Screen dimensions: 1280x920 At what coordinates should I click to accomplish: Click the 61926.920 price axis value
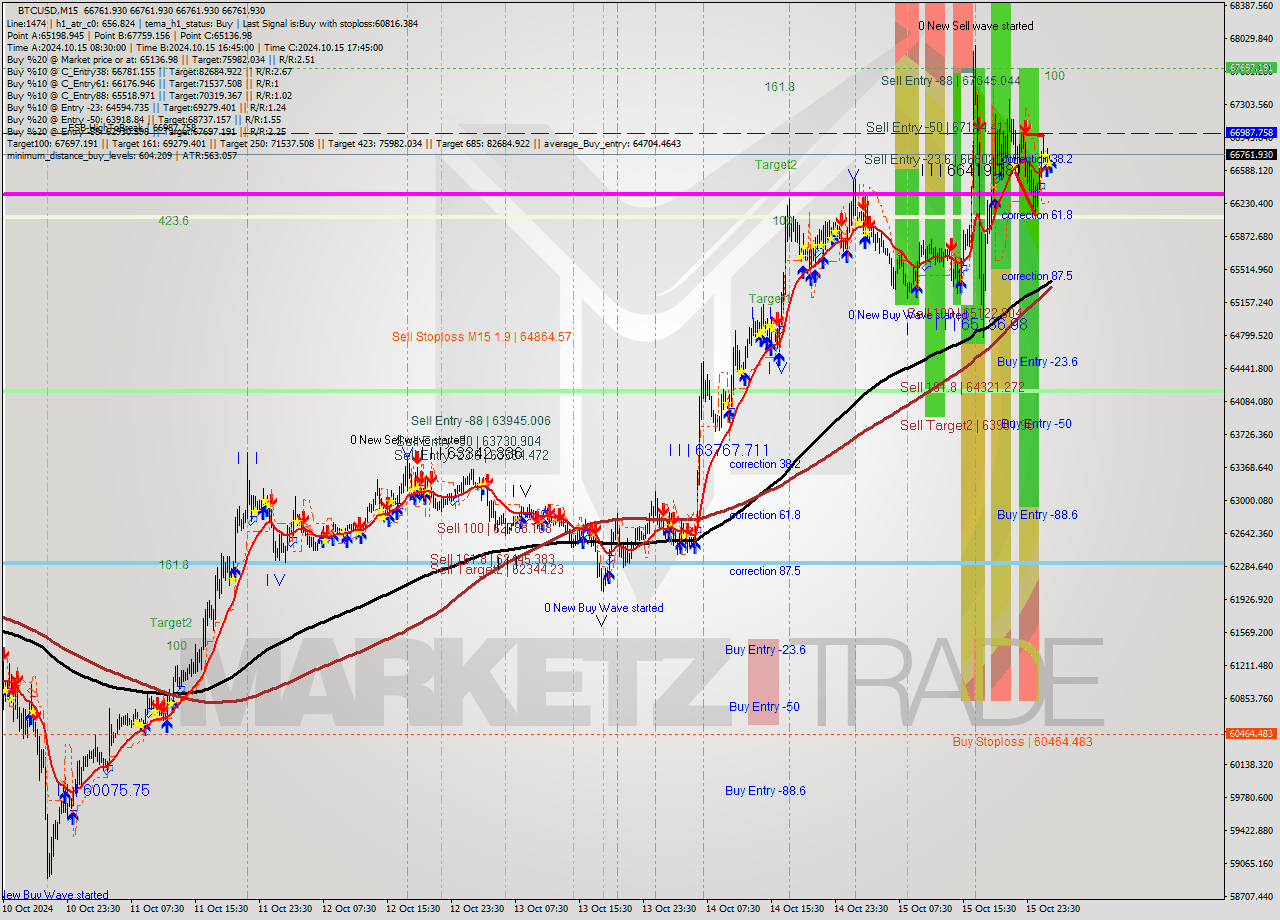[x=1250, y=600]
